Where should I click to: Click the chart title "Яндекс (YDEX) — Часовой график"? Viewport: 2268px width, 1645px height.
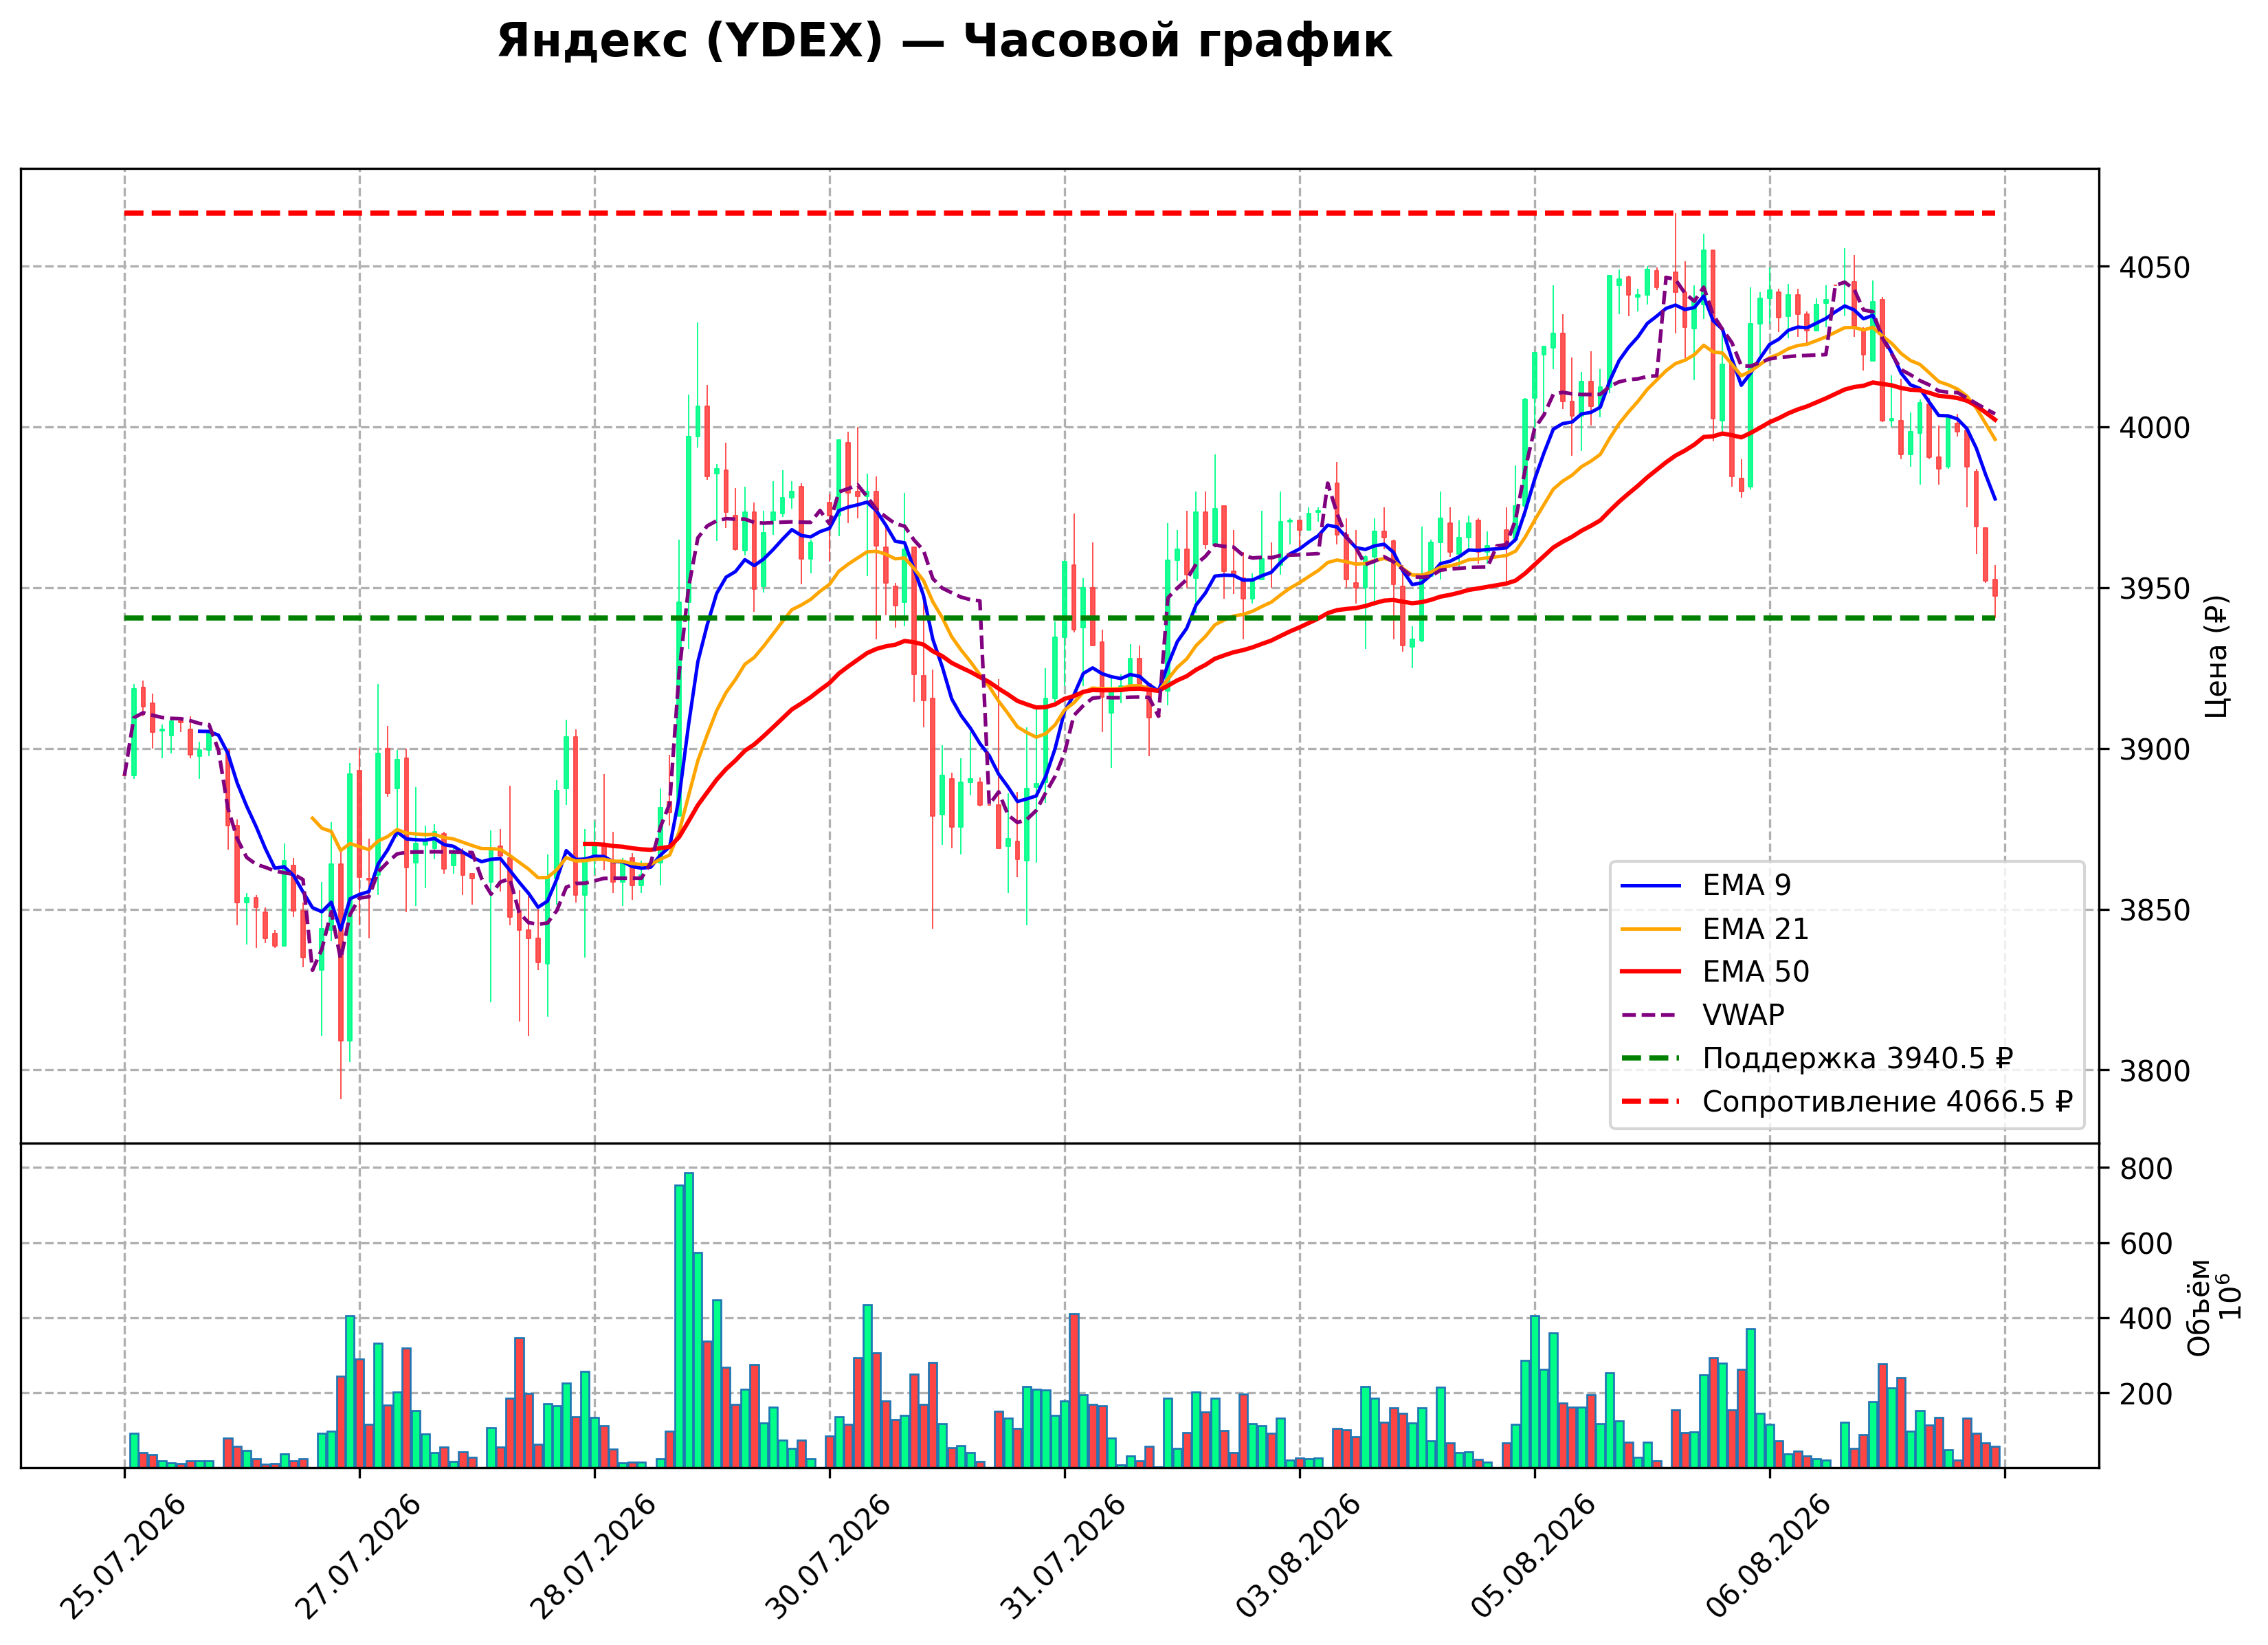(x=944, y=42)
